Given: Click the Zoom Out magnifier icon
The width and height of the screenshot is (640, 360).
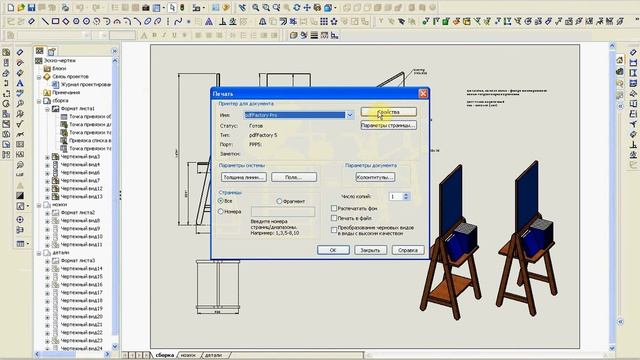Looking at the screenshot, I should pyautogui.click(x=266, y=7).
